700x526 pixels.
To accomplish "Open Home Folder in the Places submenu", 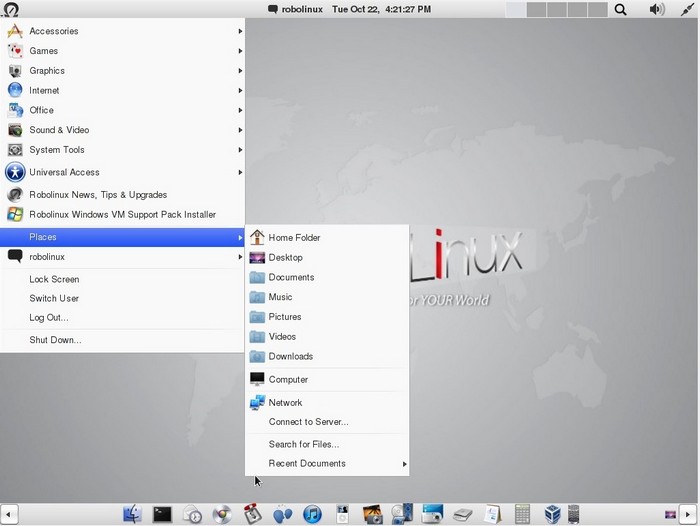I will 327,238.
